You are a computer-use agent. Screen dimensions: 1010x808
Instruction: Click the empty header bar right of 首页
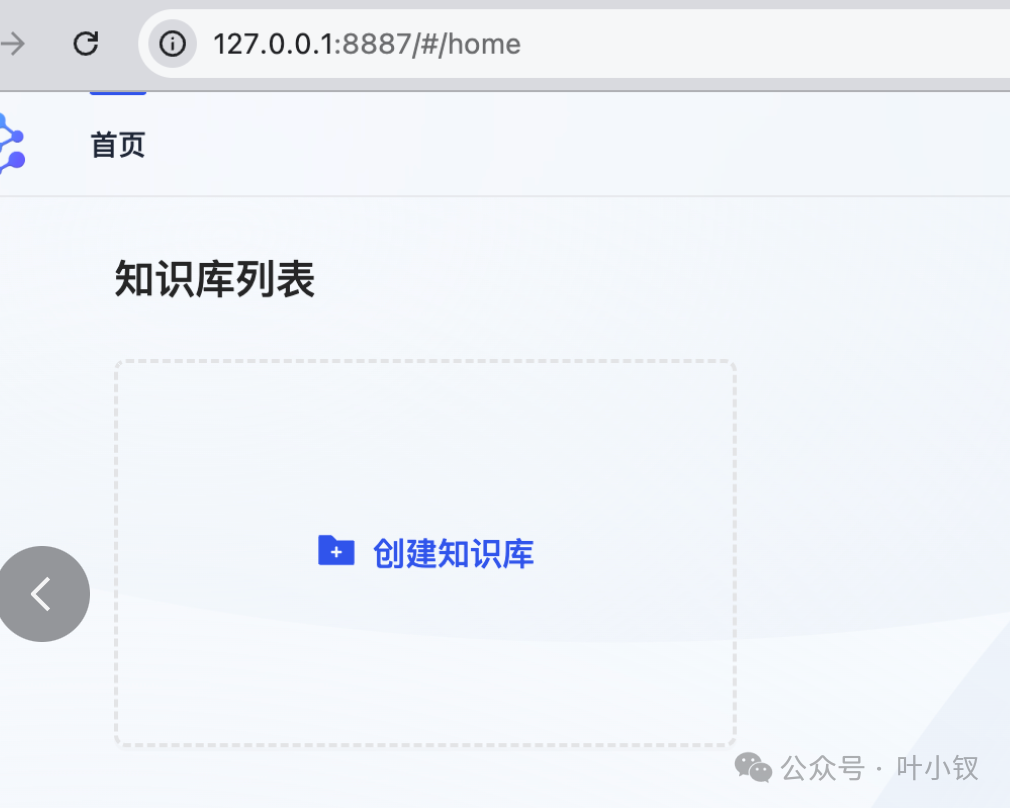(x=580, y=144)
